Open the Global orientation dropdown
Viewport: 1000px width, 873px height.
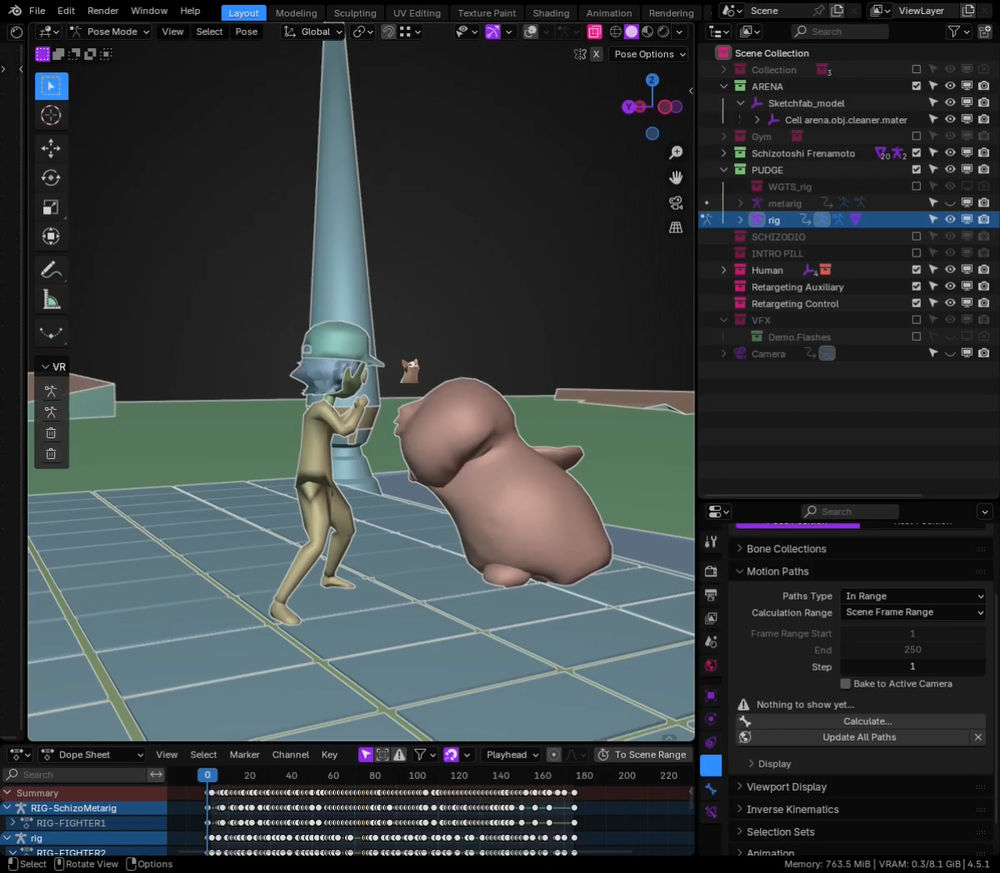[313, 31]
